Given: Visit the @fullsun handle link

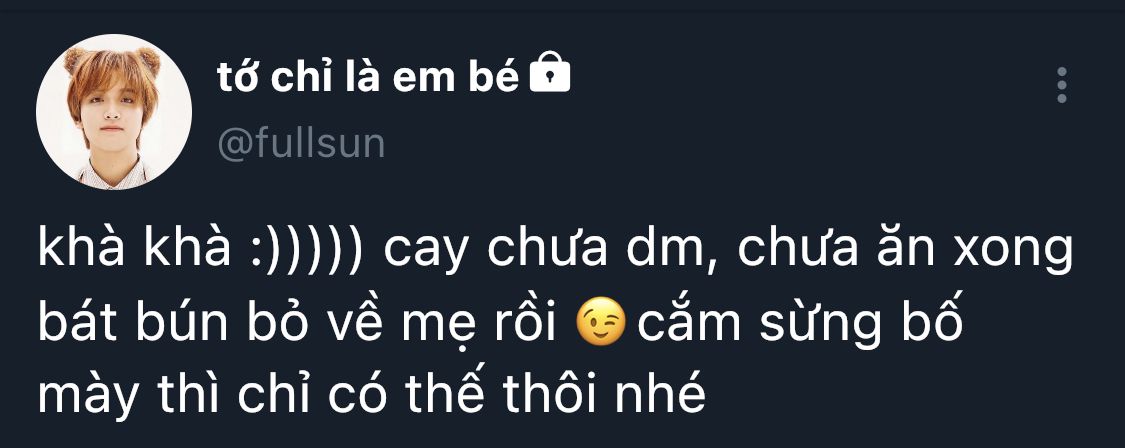Looking at the screenshot, I should click(x=301, y=143).
